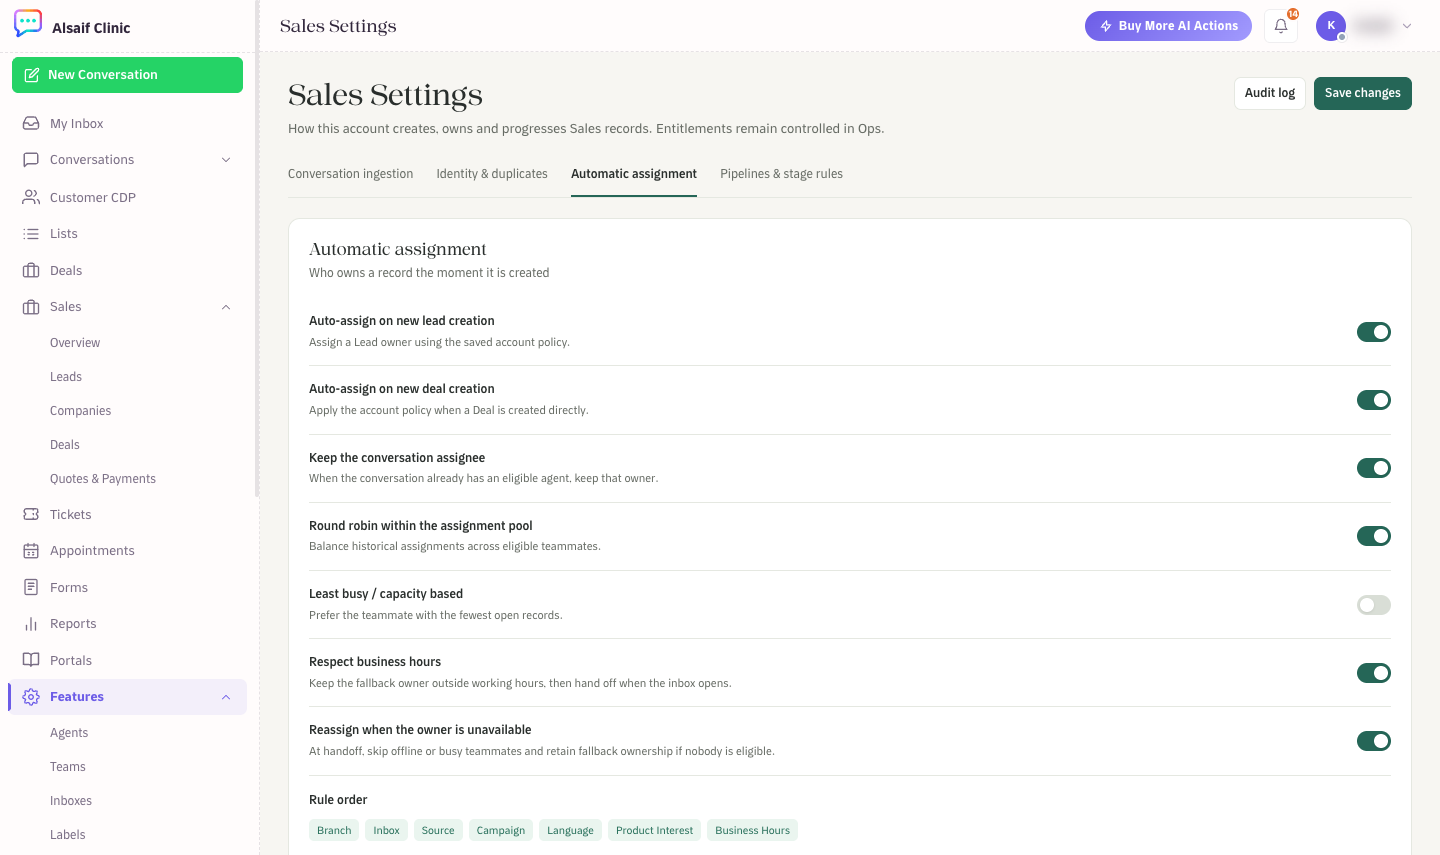Click the Sales briefcase icon in sidebar
Screen dimensions: 1440x855
point(31,306)
